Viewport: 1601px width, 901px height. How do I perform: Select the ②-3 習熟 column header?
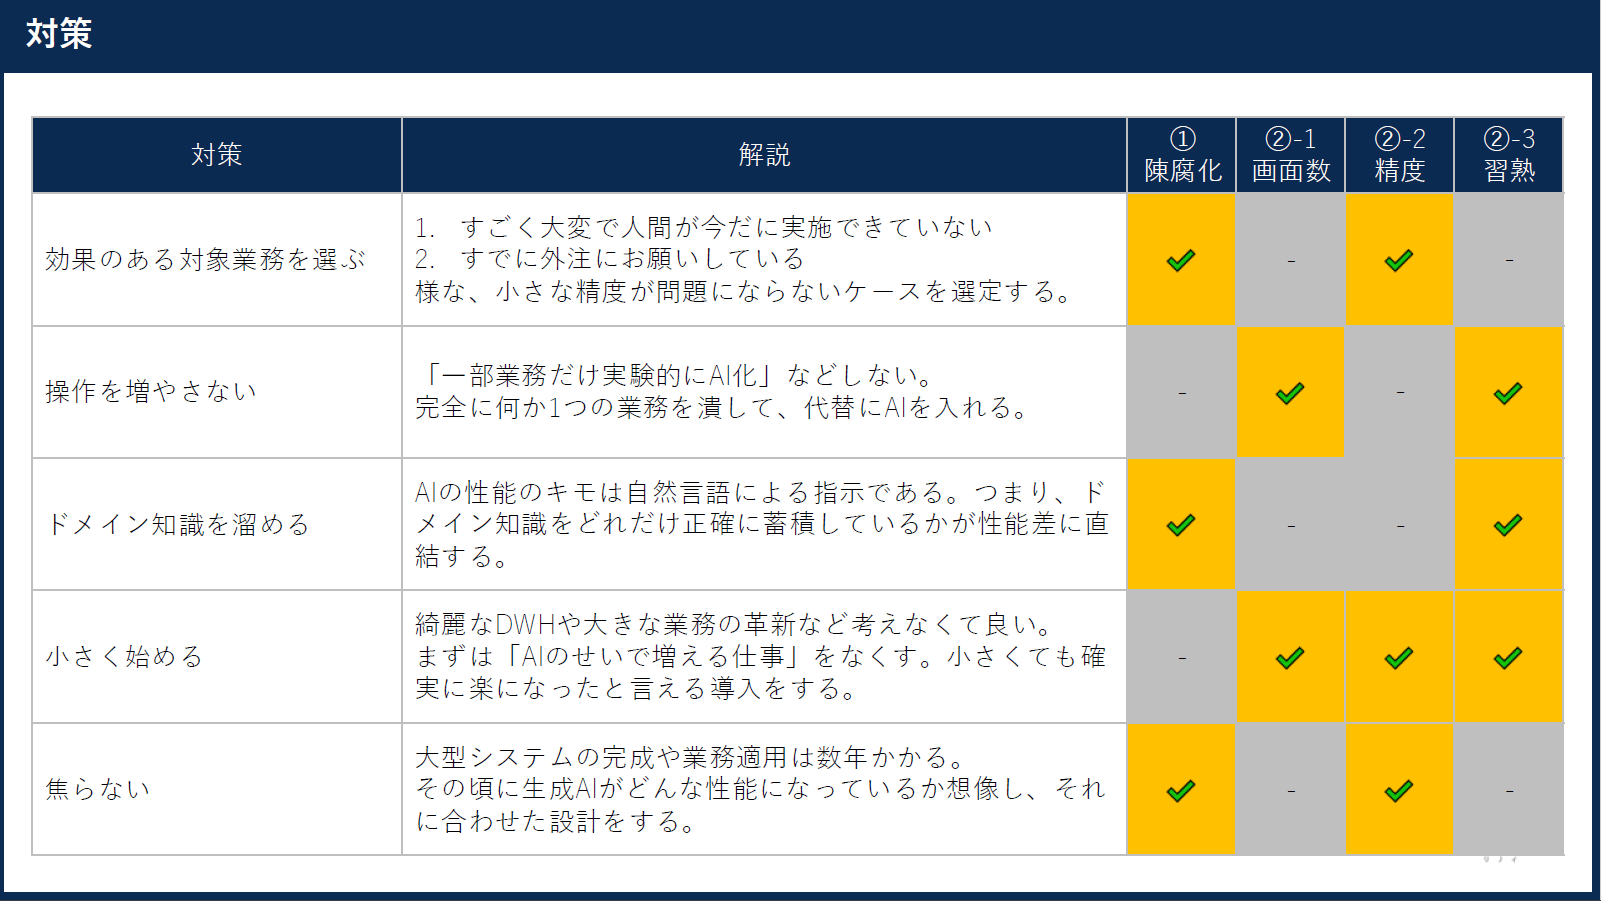click(1509, 155)
